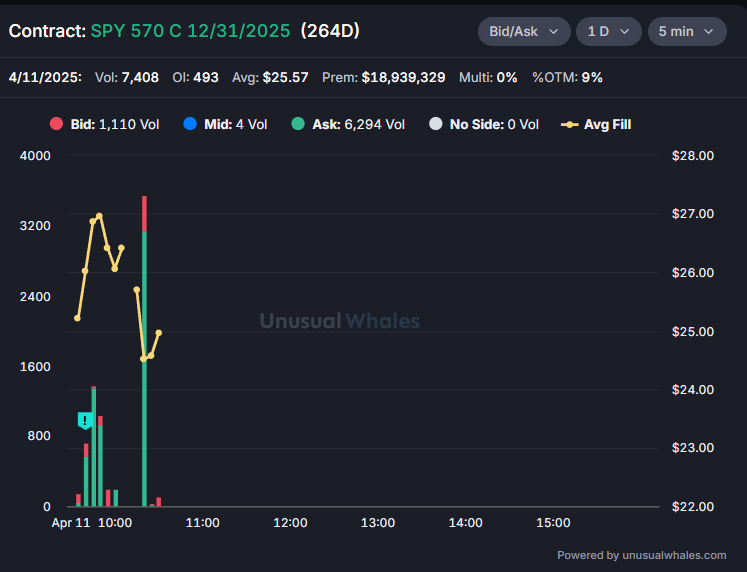This screenshot has height=572, width=747.
Task: Click the 4/11/2025 date label
Action: point(45,77)
